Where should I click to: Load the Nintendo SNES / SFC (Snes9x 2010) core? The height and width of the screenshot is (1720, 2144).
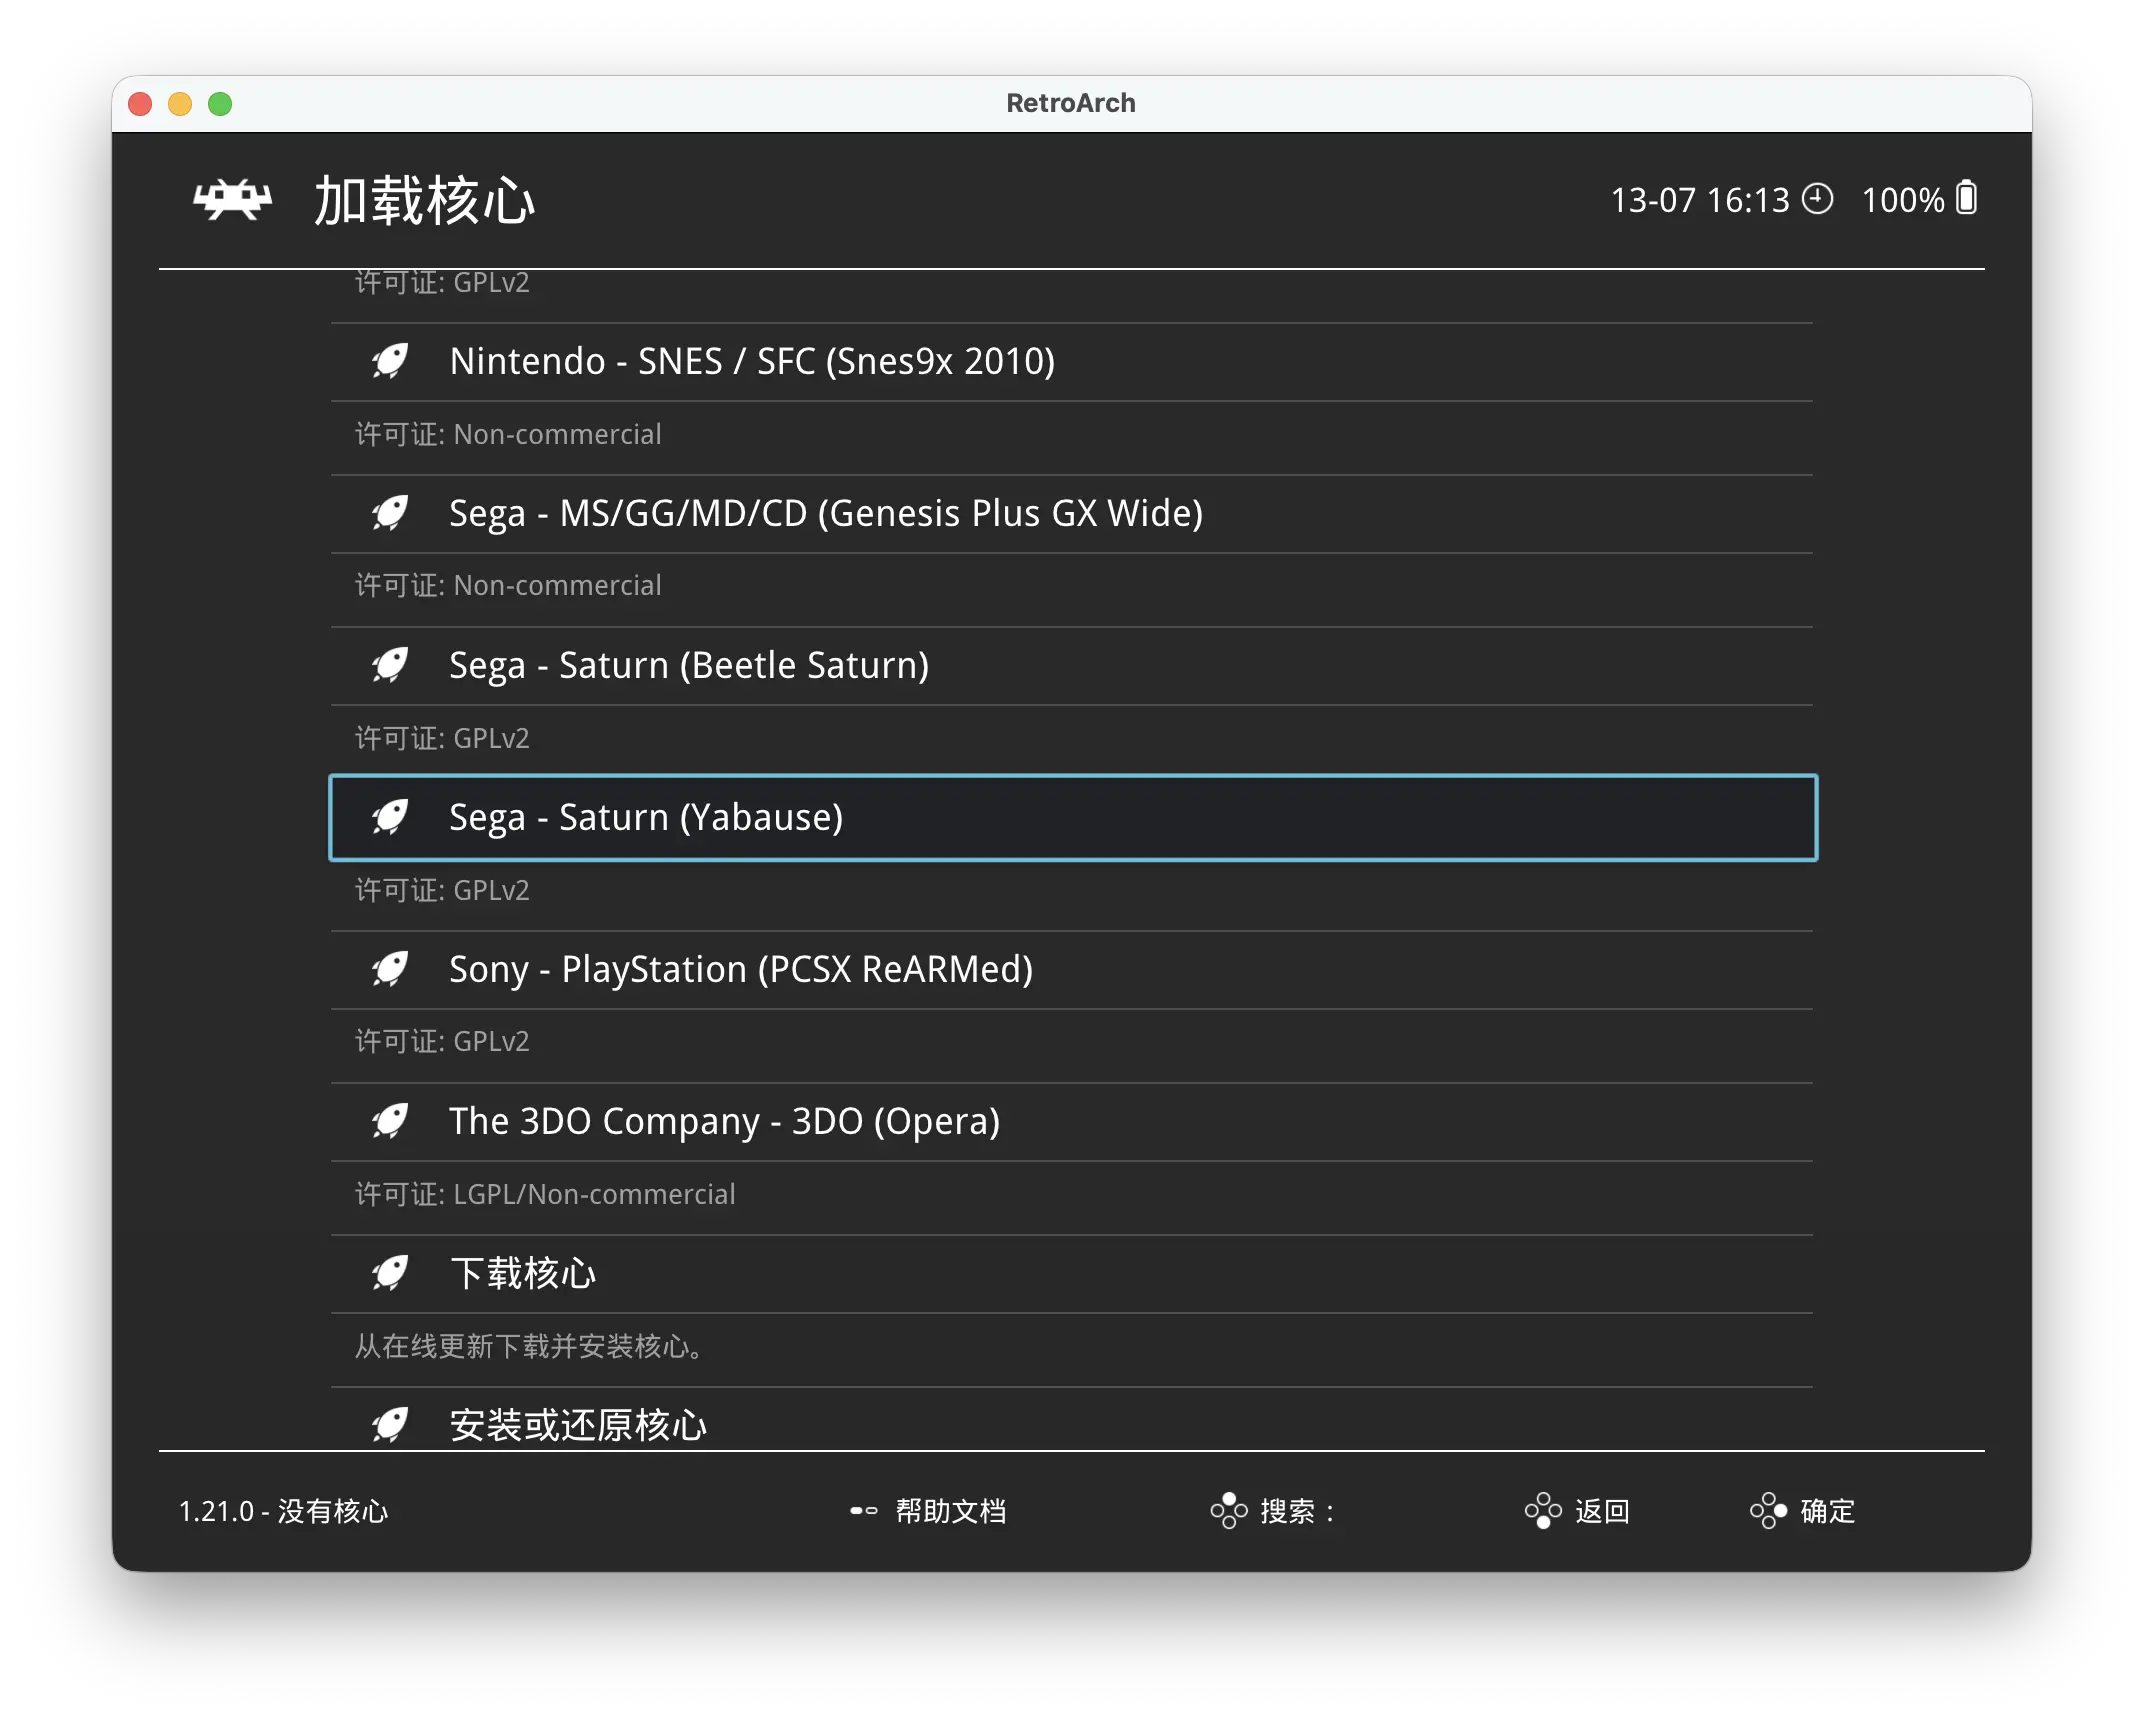(x=1072, y=362)
